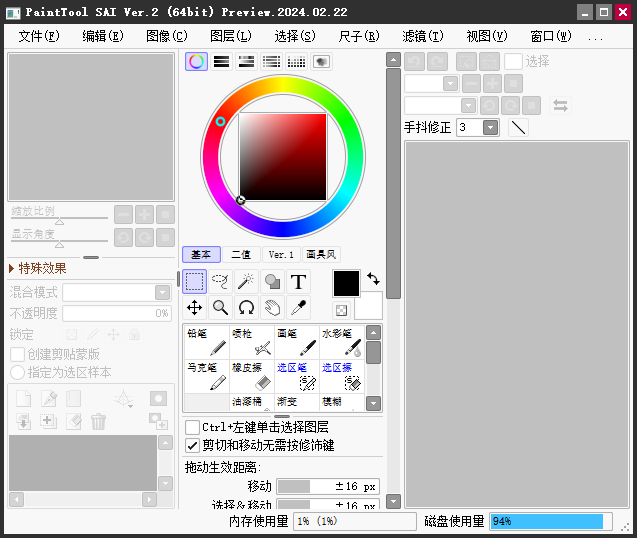Screen dimensions: 637x538
Task: Switch to the Ver.1 brush tab
Action: (281, 254)
